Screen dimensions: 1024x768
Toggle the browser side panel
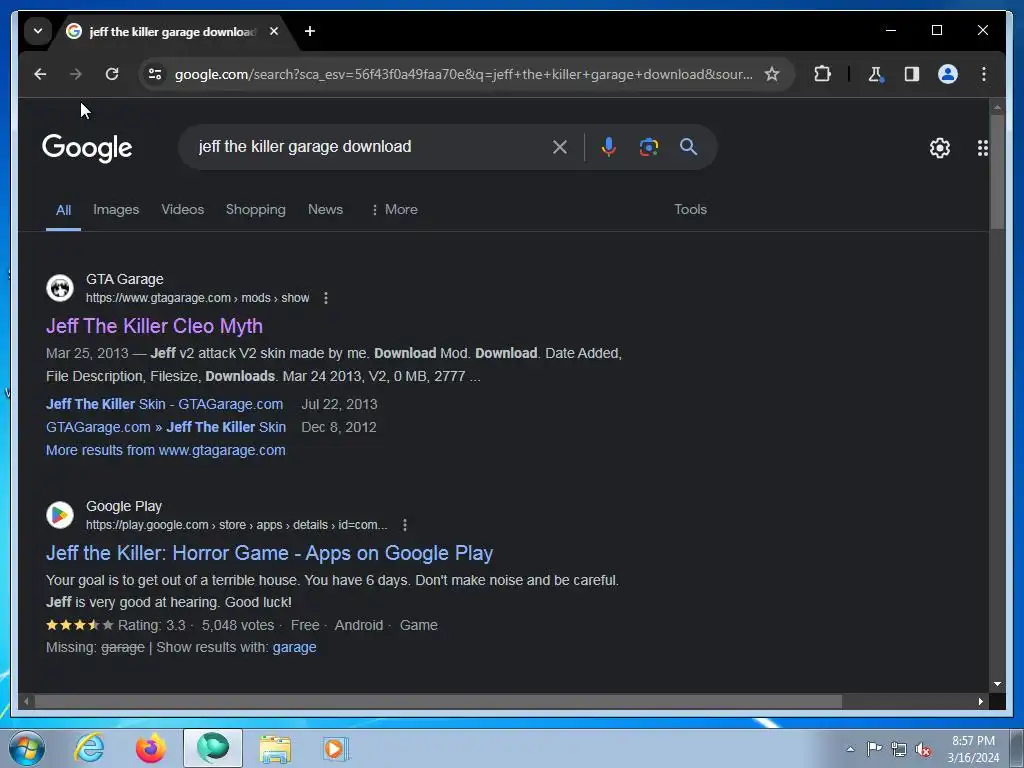pyautogui.click(x=912, y=74)
